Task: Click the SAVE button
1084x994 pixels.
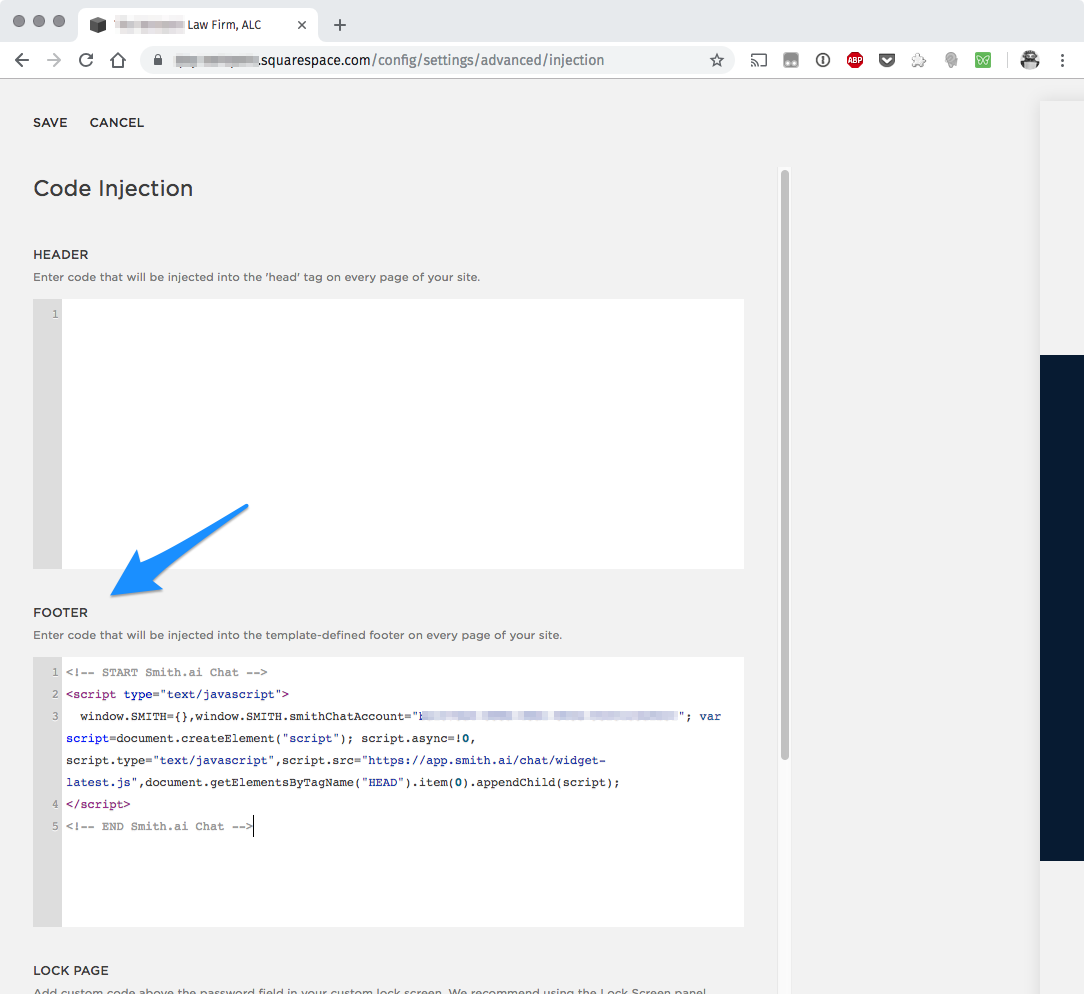Action: (x=50, y=122)
